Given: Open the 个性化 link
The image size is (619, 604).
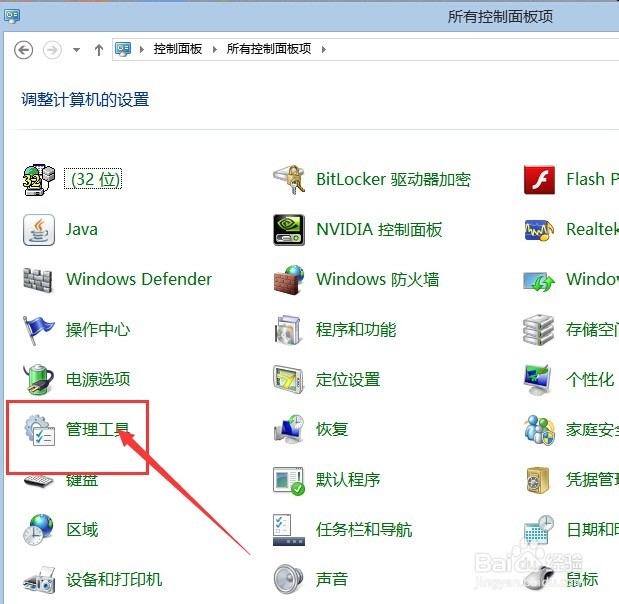Looking at the screenshot, I should [590, 379].
